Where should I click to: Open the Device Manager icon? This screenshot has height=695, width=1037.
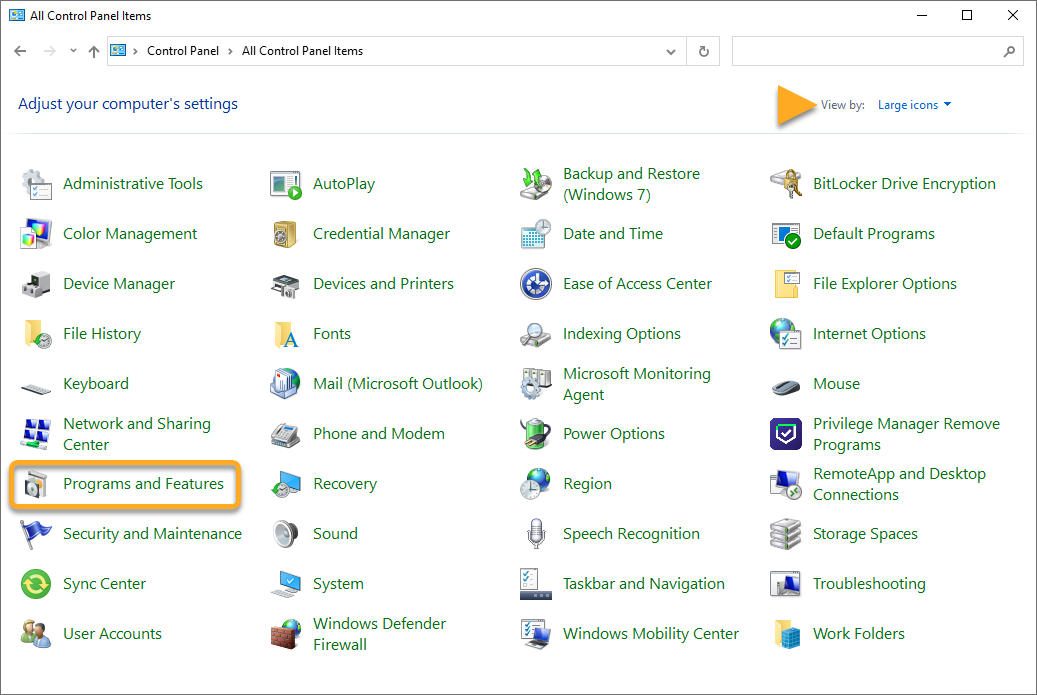[36, 284]
